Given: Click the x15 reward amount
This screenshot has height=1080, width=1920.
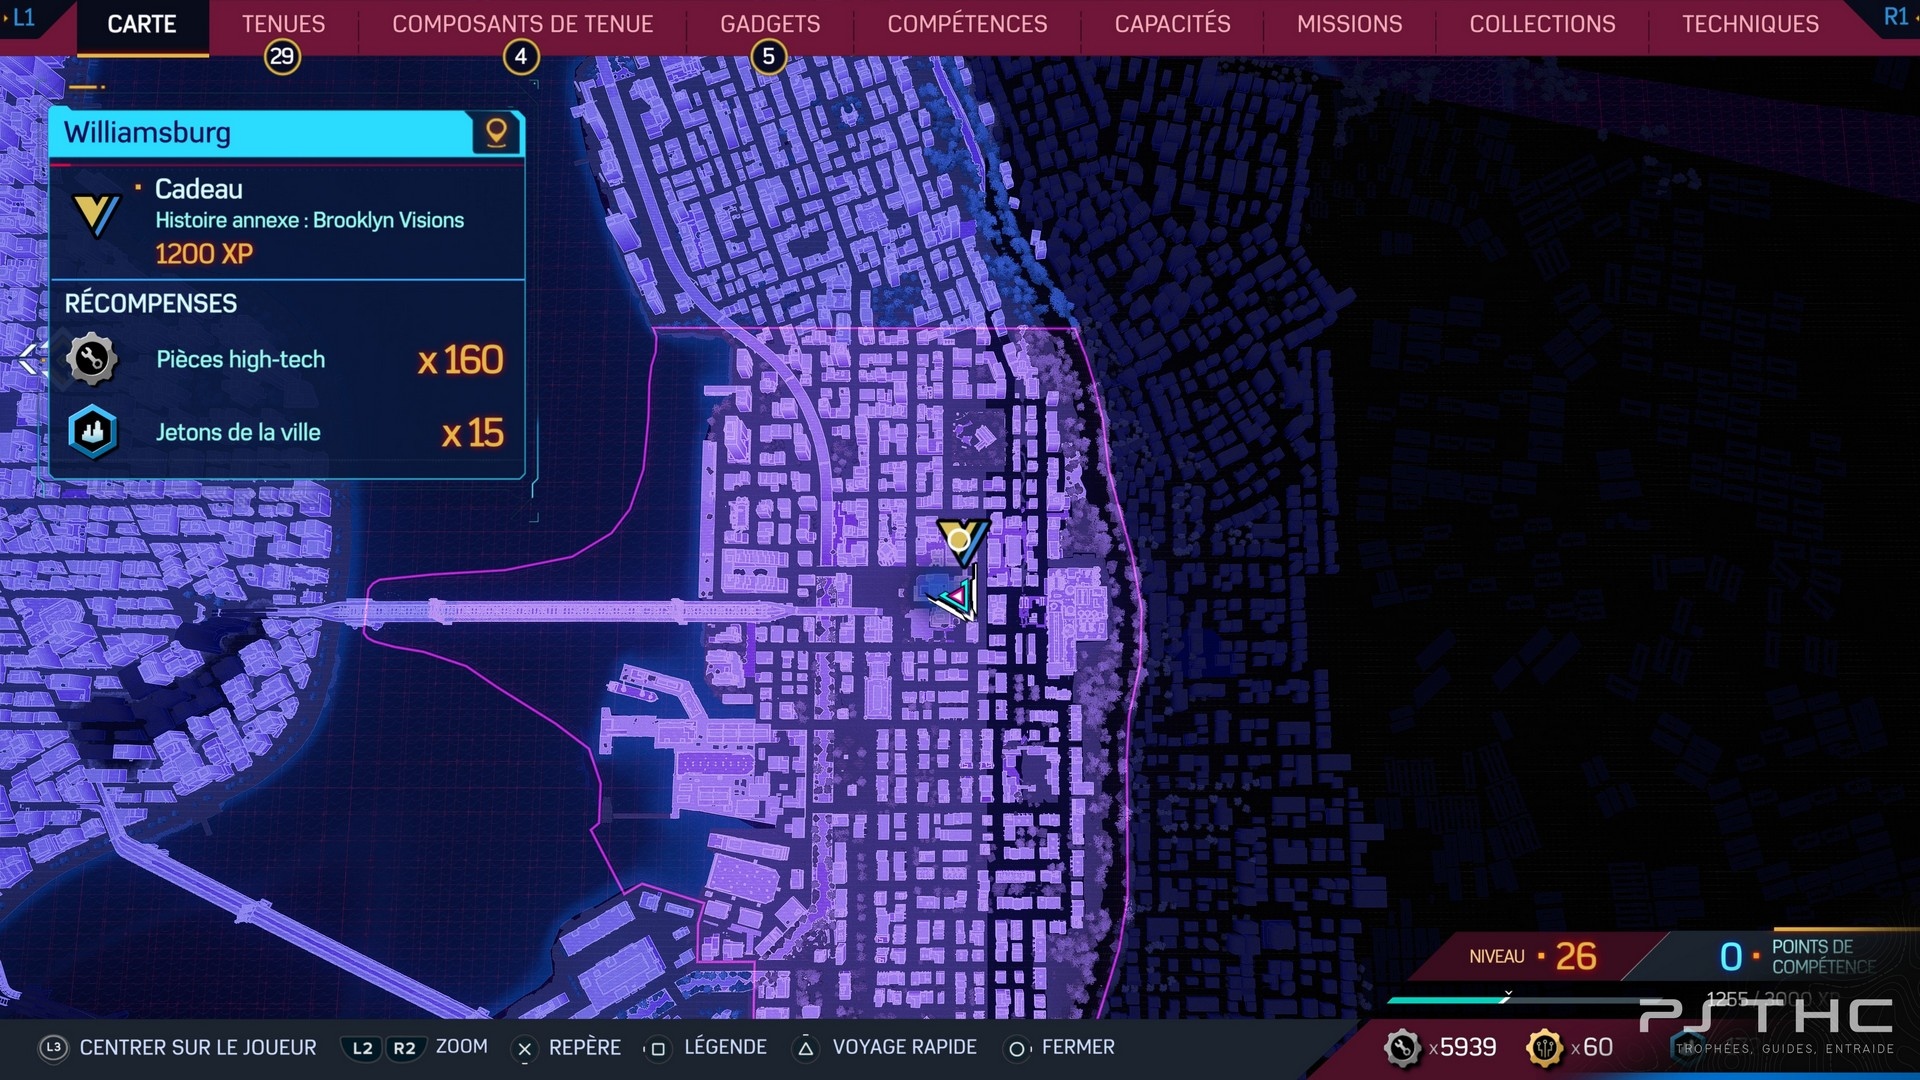Looking at the screenshot, I should coord(473,433).
